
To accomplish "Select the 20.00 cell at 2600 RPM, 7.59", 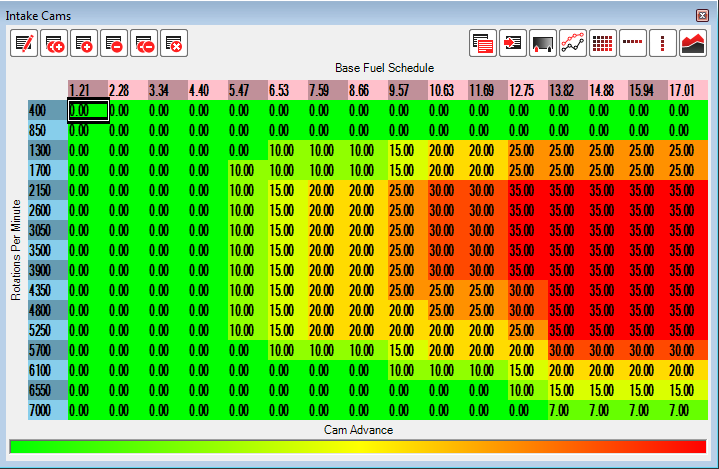I will [x=328, y=210].
